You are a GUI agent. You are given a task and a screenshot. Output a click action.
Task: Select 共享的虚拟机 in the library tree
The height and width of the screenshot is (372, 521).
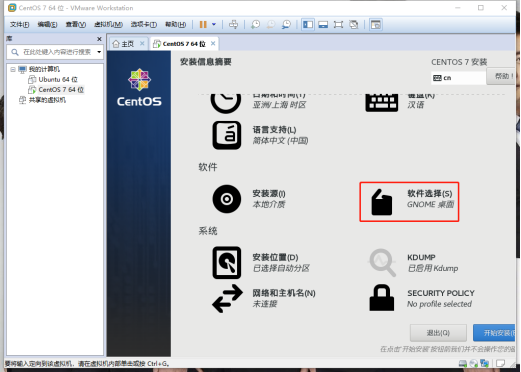pos(47,100)
